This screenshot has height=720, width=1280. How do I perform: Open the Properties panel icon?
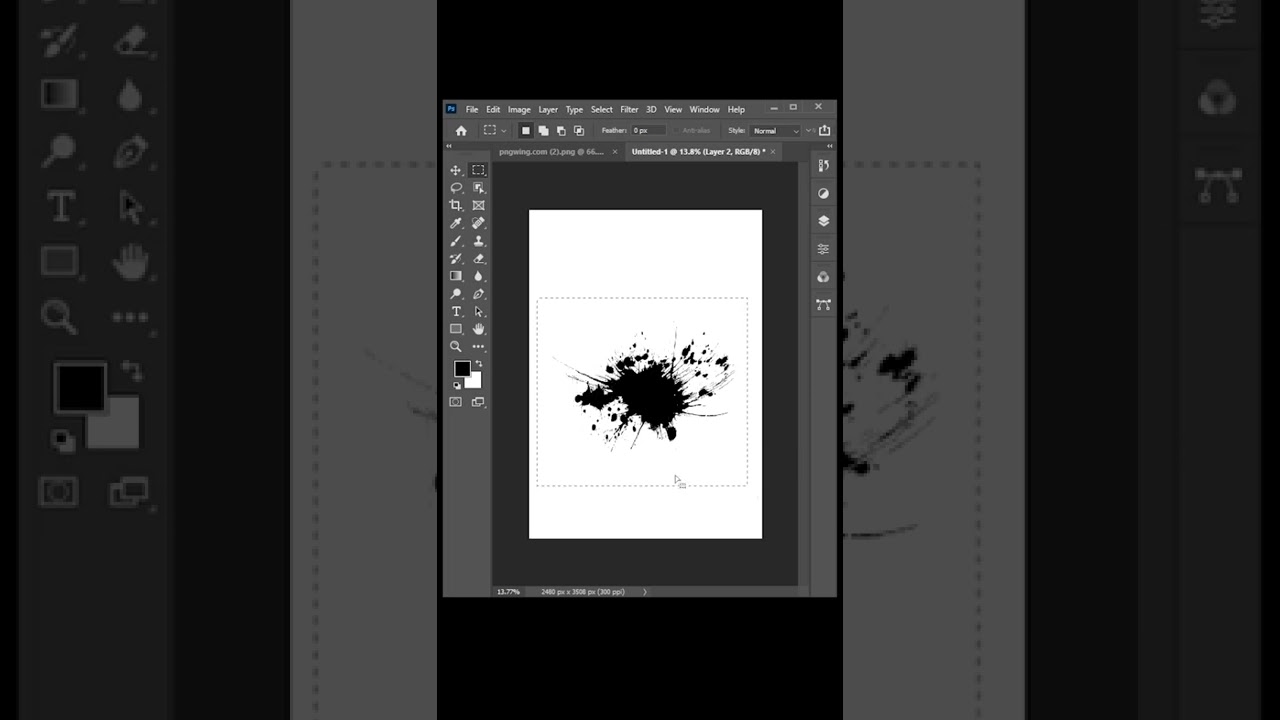pyautogui.click(x=823, y=249)
